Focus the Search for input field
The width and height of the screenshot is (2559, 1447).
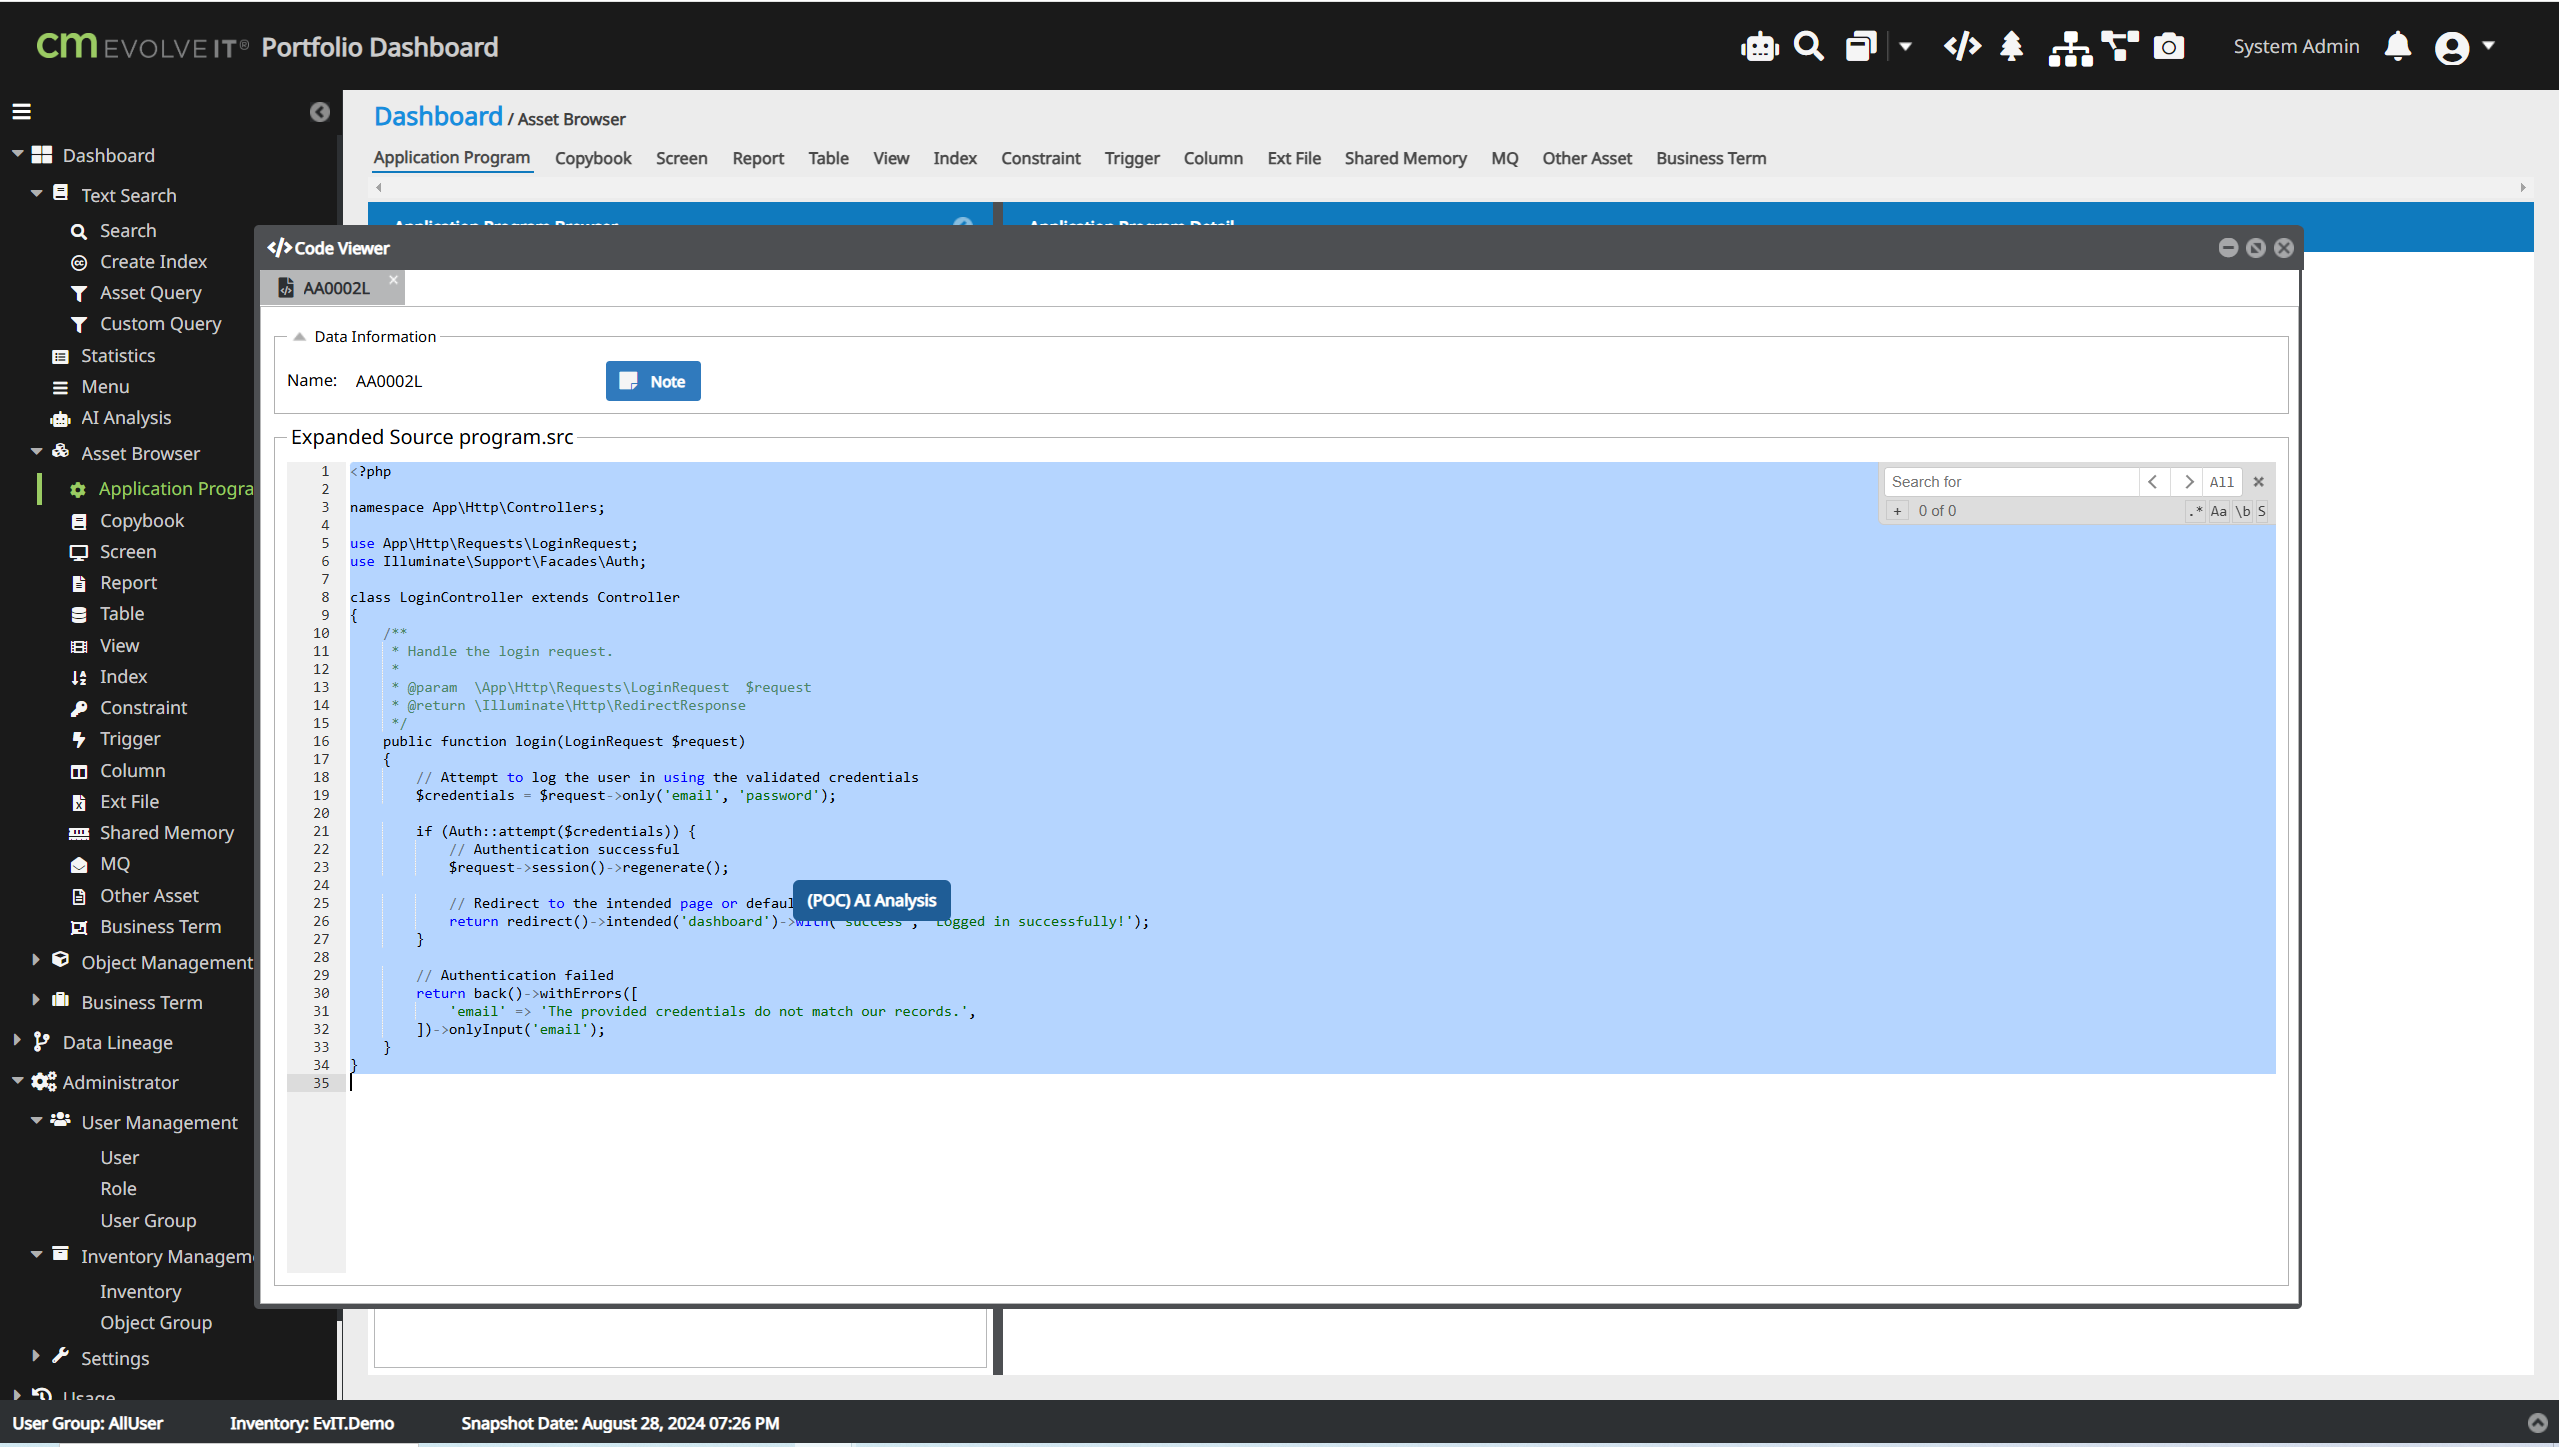[2011, 482]
